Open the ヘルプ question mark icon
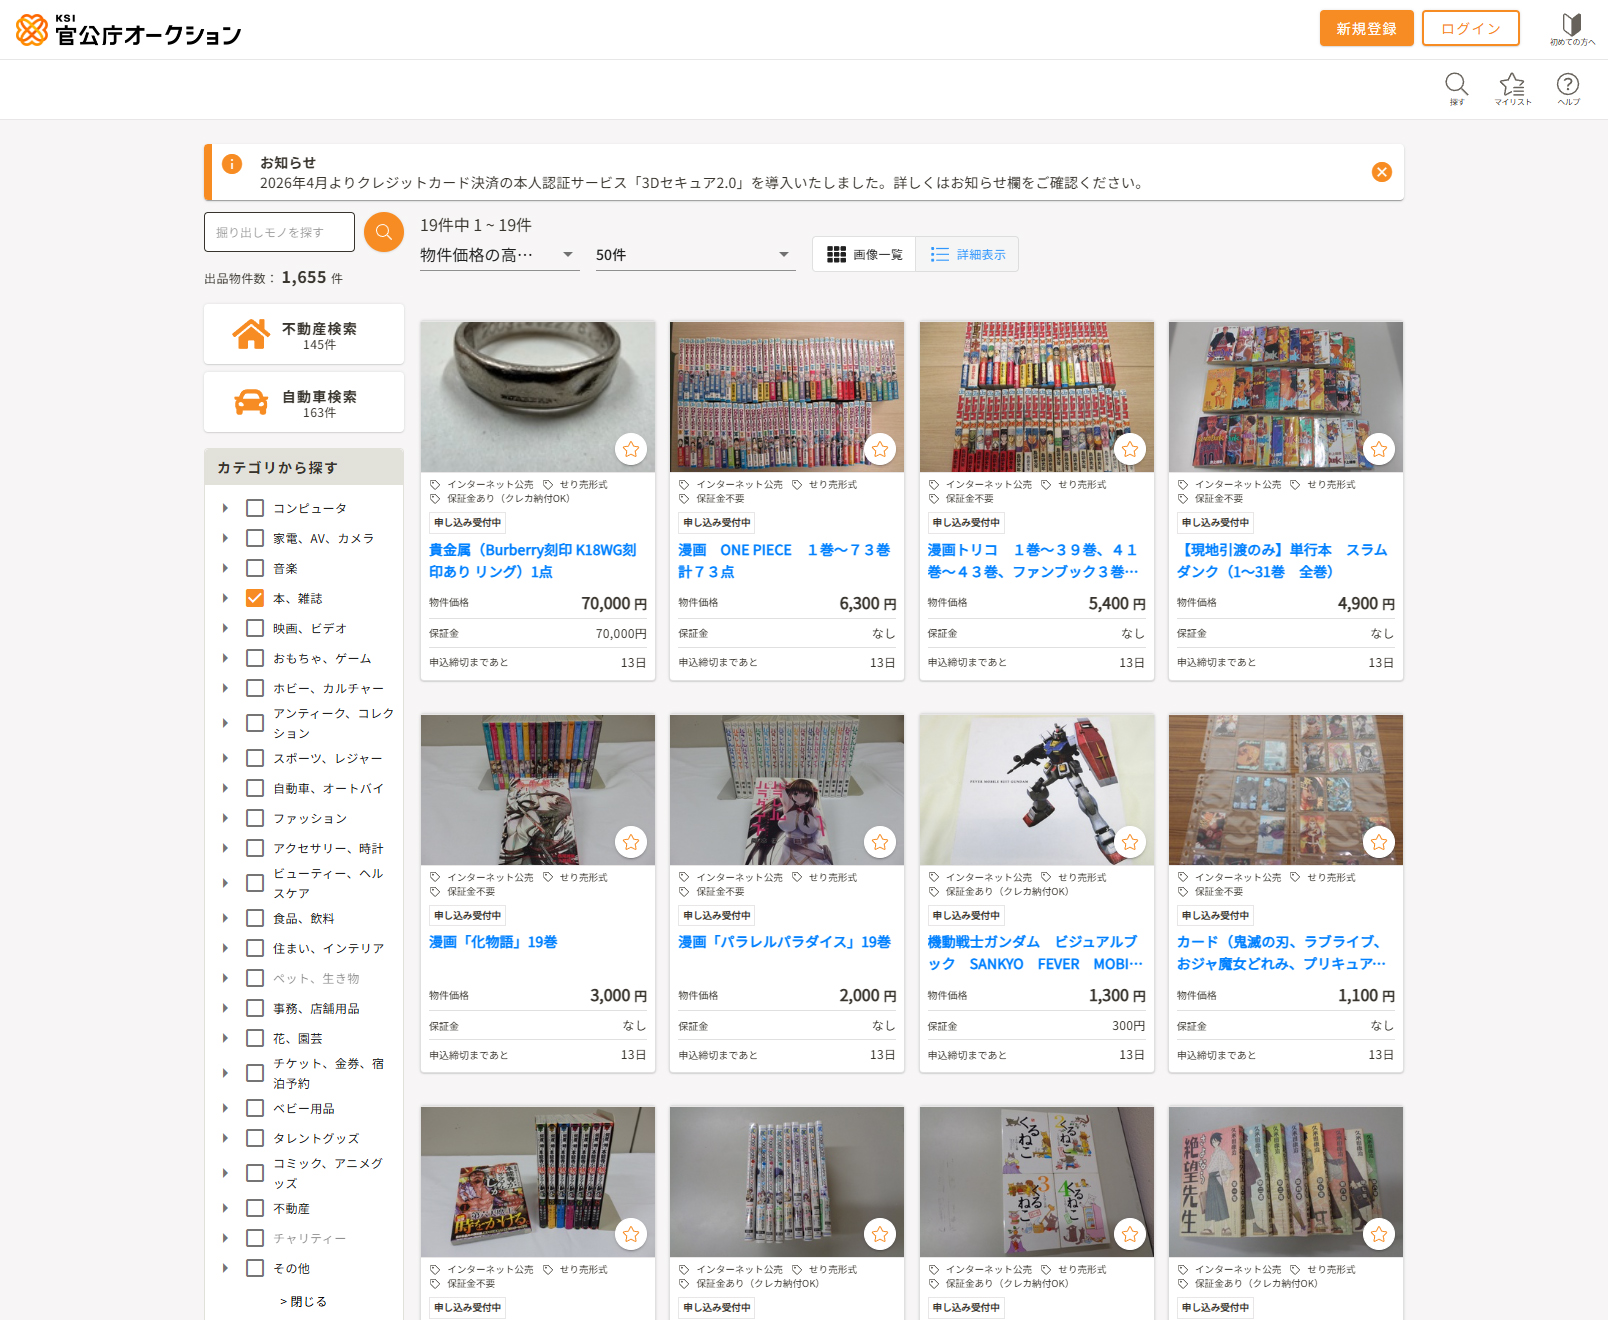 click(x=1568, y=88)
